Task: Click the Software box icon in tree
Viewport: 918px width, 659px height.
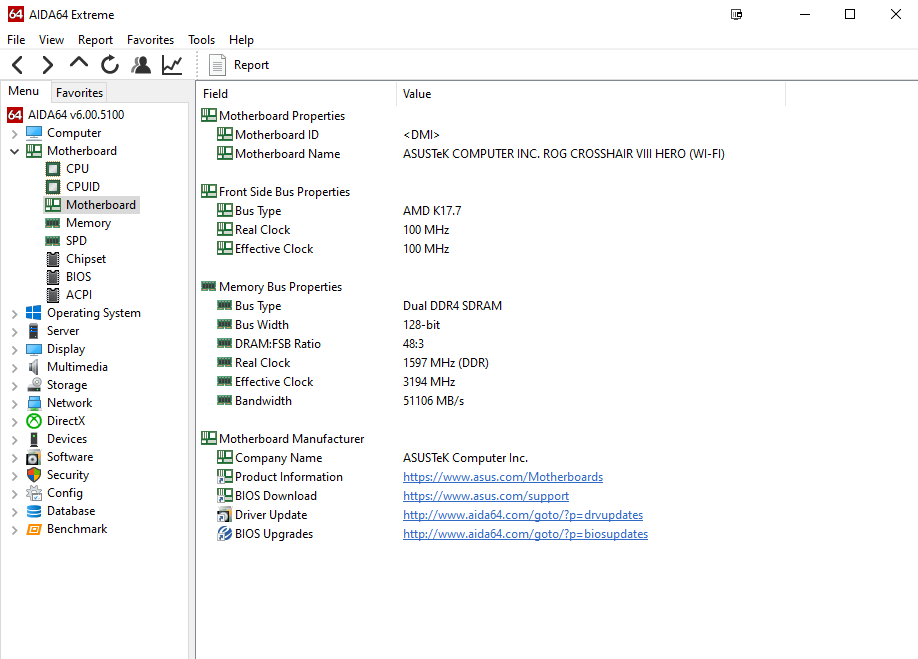Action: [34, 457]
